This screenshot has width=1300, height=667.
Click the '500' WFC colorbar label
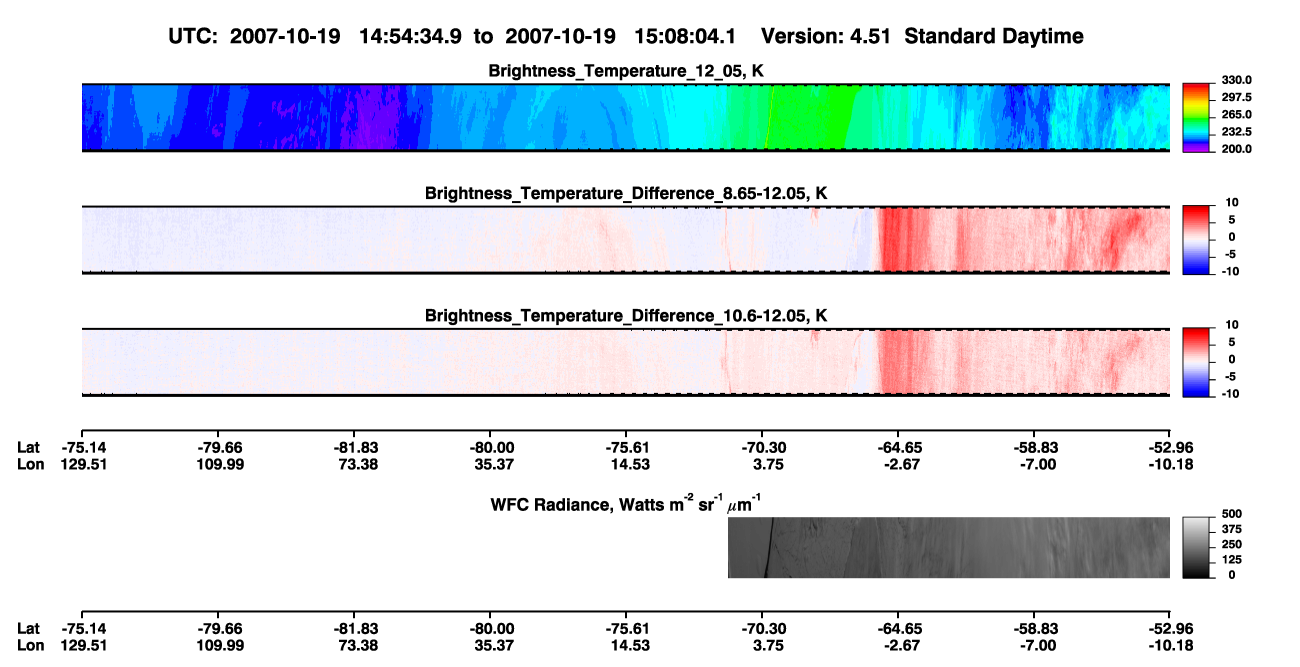coord(1231,514)
